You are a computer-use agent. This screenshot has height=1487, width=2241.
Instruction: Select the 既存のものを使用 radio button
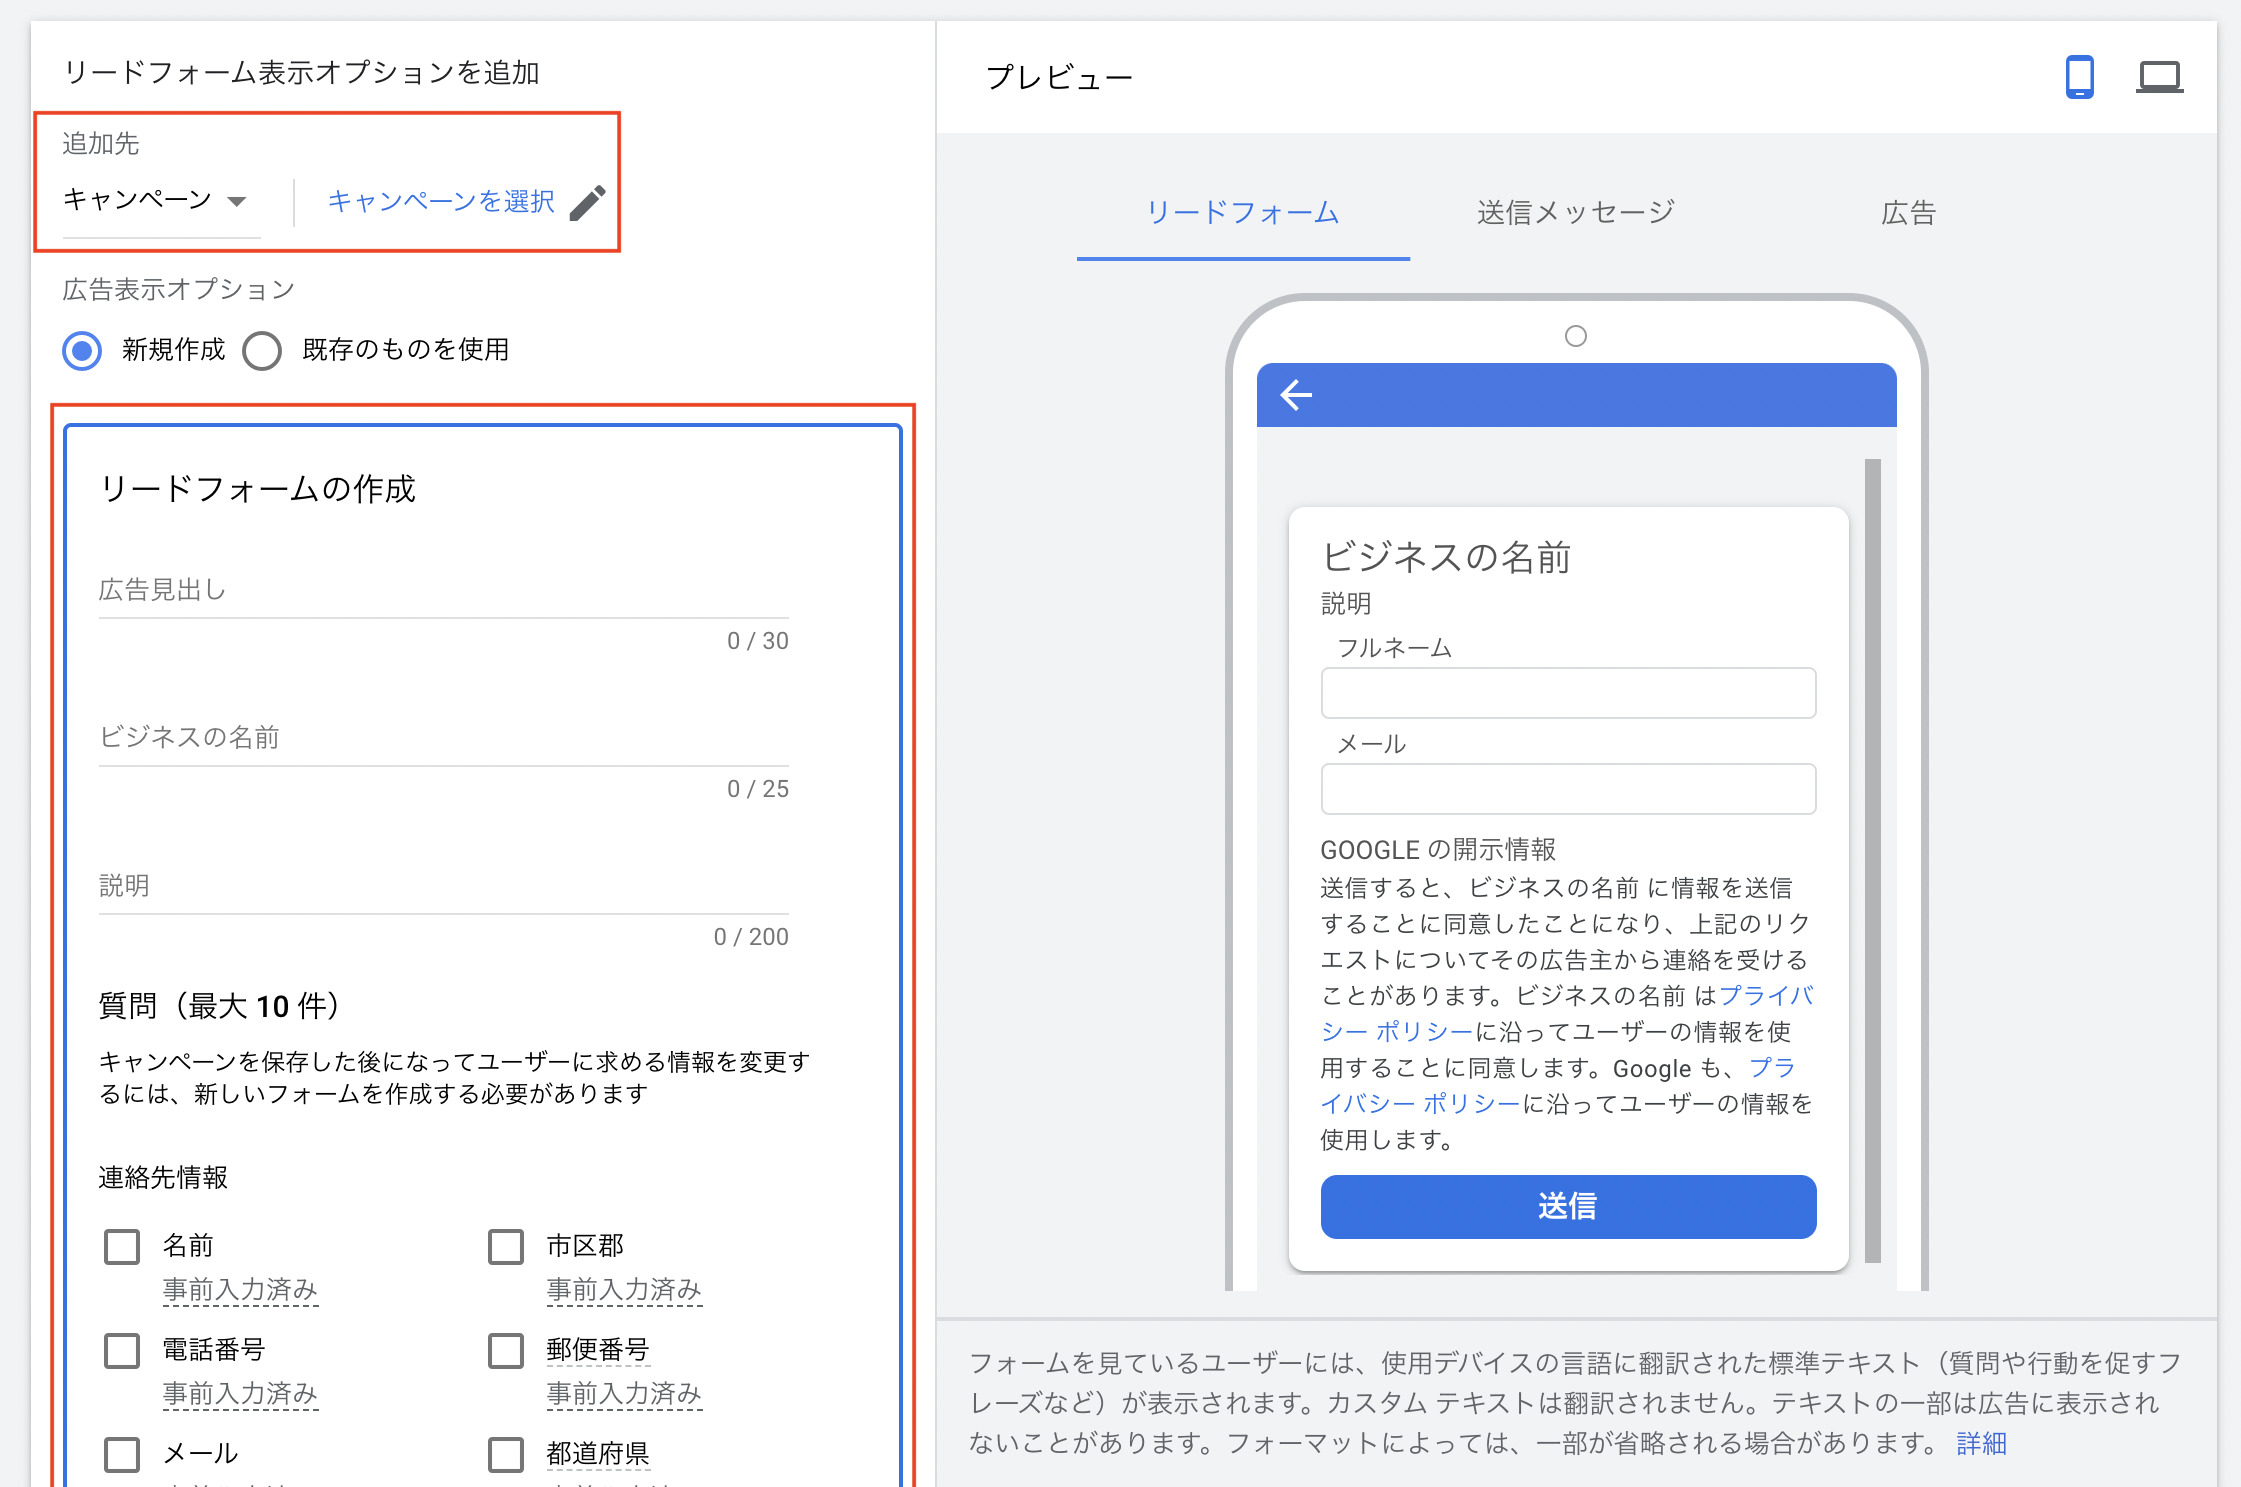[x=262, y=351]
